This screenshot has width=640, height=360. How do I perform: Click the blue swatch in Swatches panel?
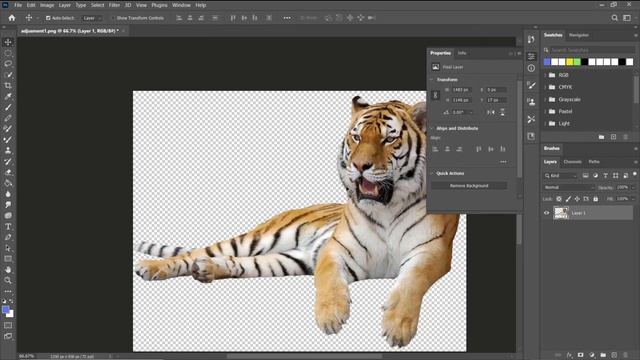point(547,62)
